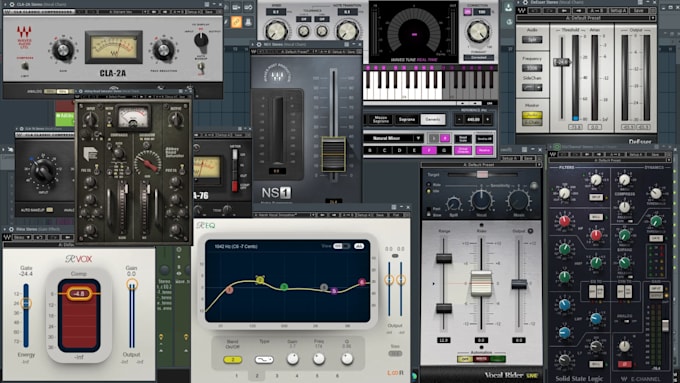
Task: Select root note F in Waves Tune
Action: pos(429,151)
